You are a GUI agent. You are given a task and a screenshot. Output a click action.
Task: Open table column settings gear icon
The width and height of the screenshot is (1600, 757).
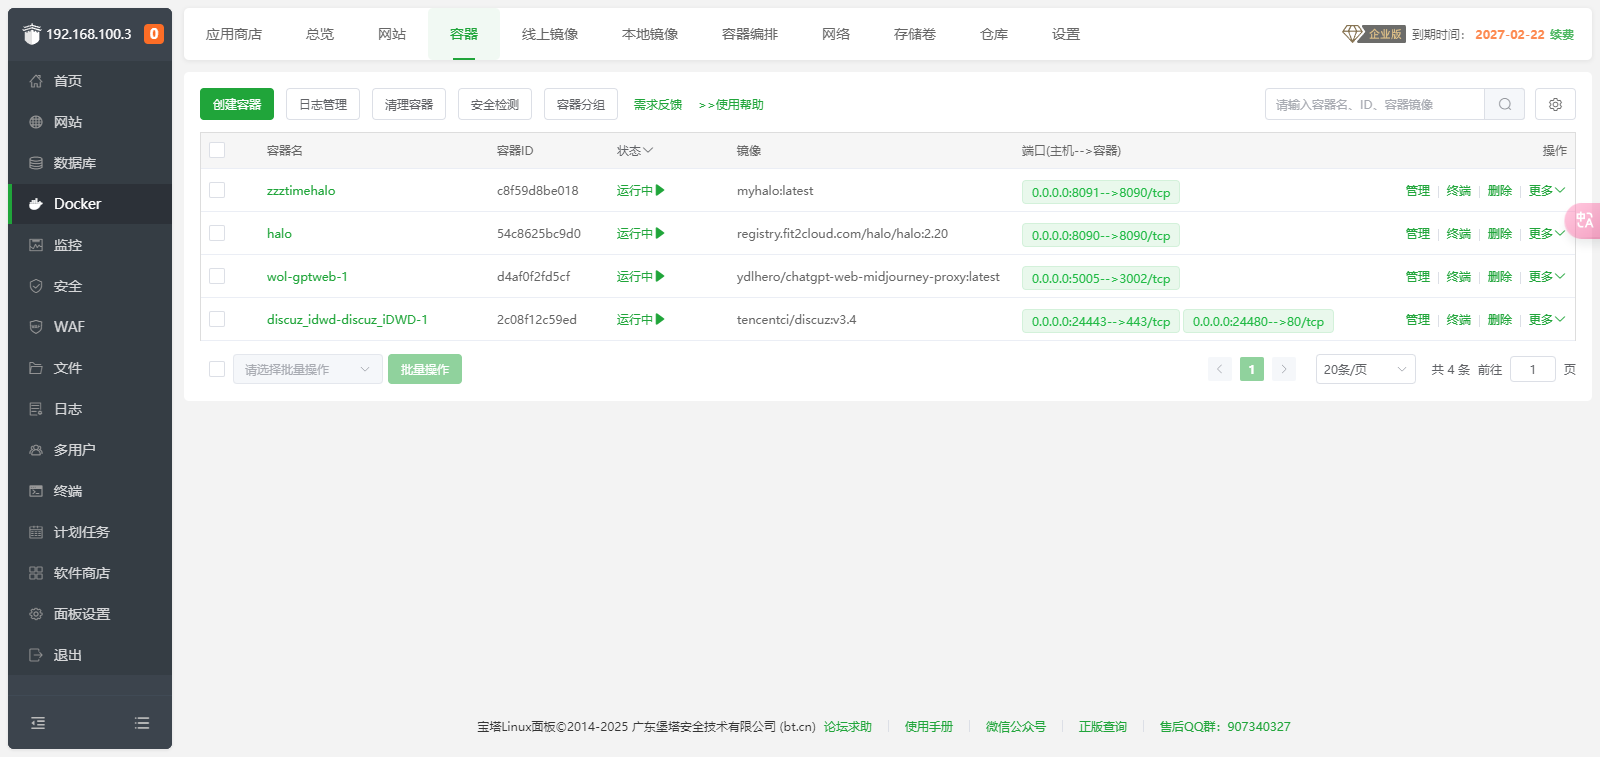click(1555, 104)
